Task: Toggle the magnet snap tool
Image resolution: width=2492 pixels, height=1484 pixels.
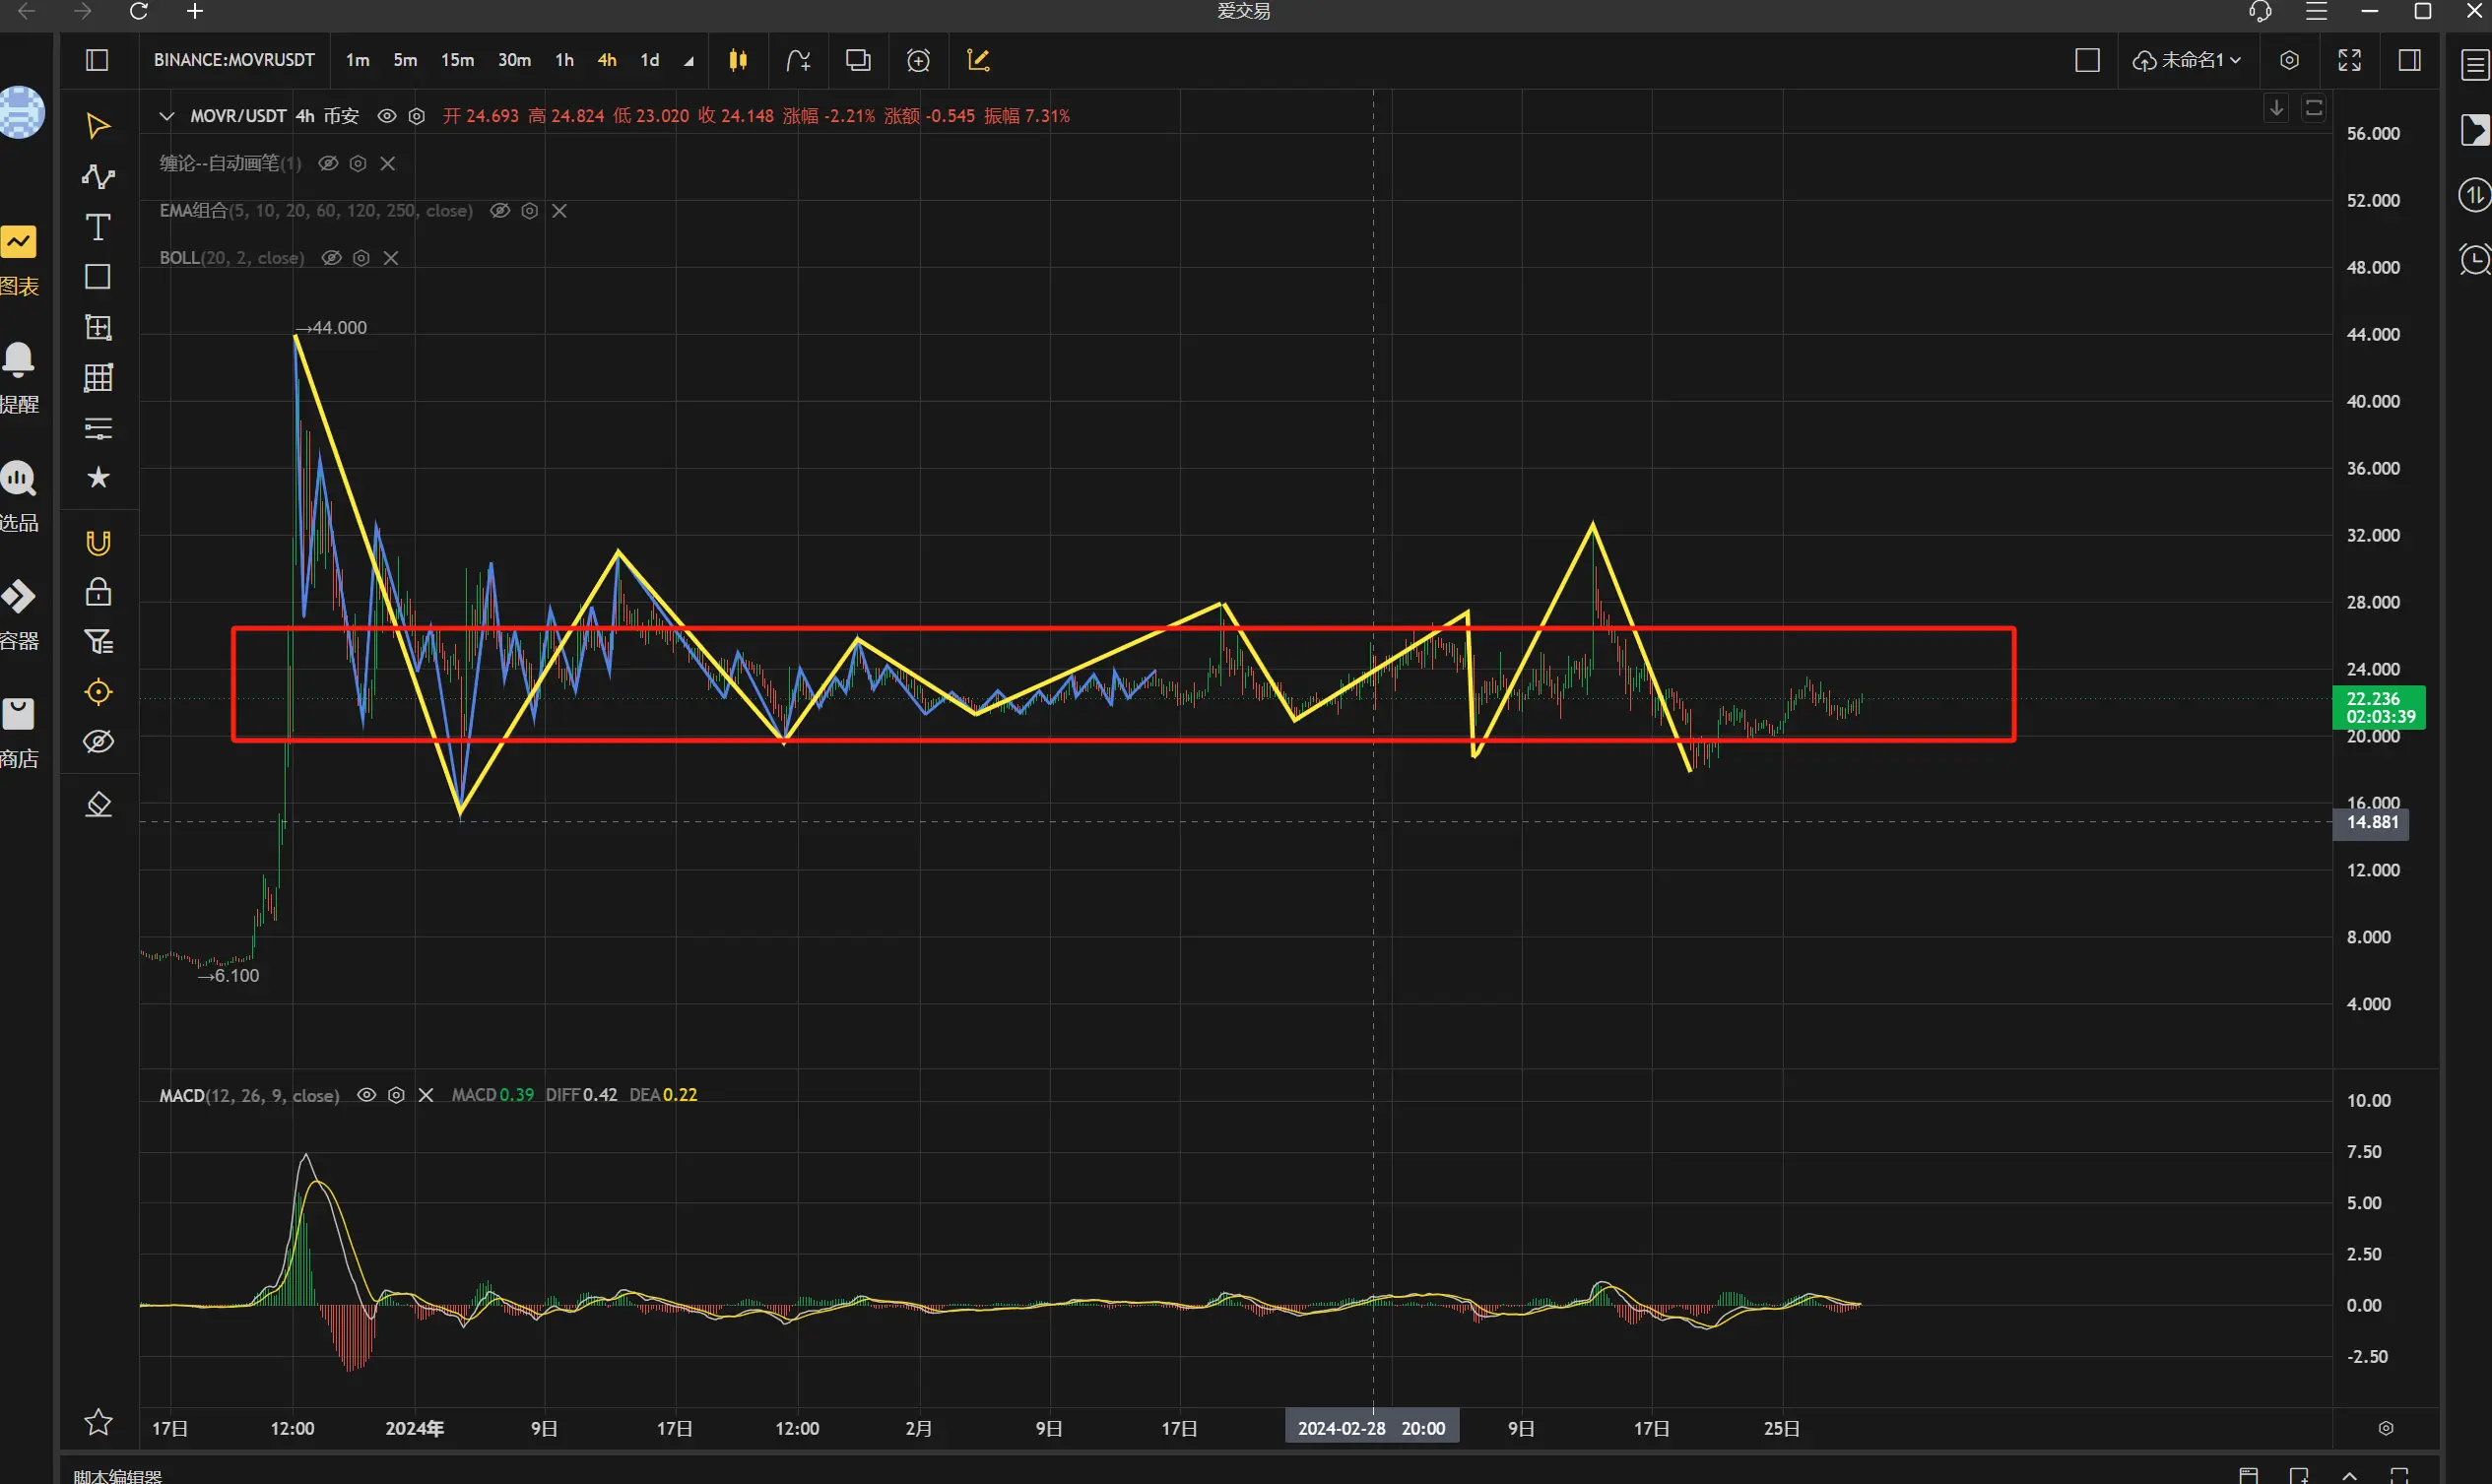Action: pyautogui.click(x=98, y=543)
